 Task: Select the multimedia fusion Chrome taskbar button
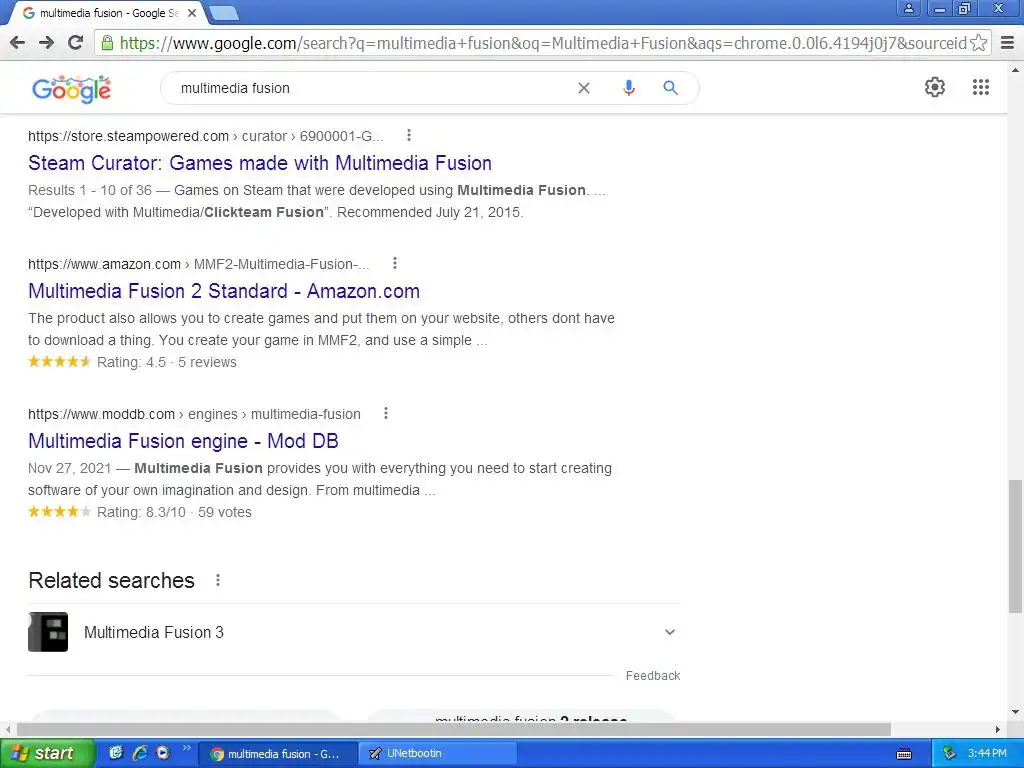point(278,753)
